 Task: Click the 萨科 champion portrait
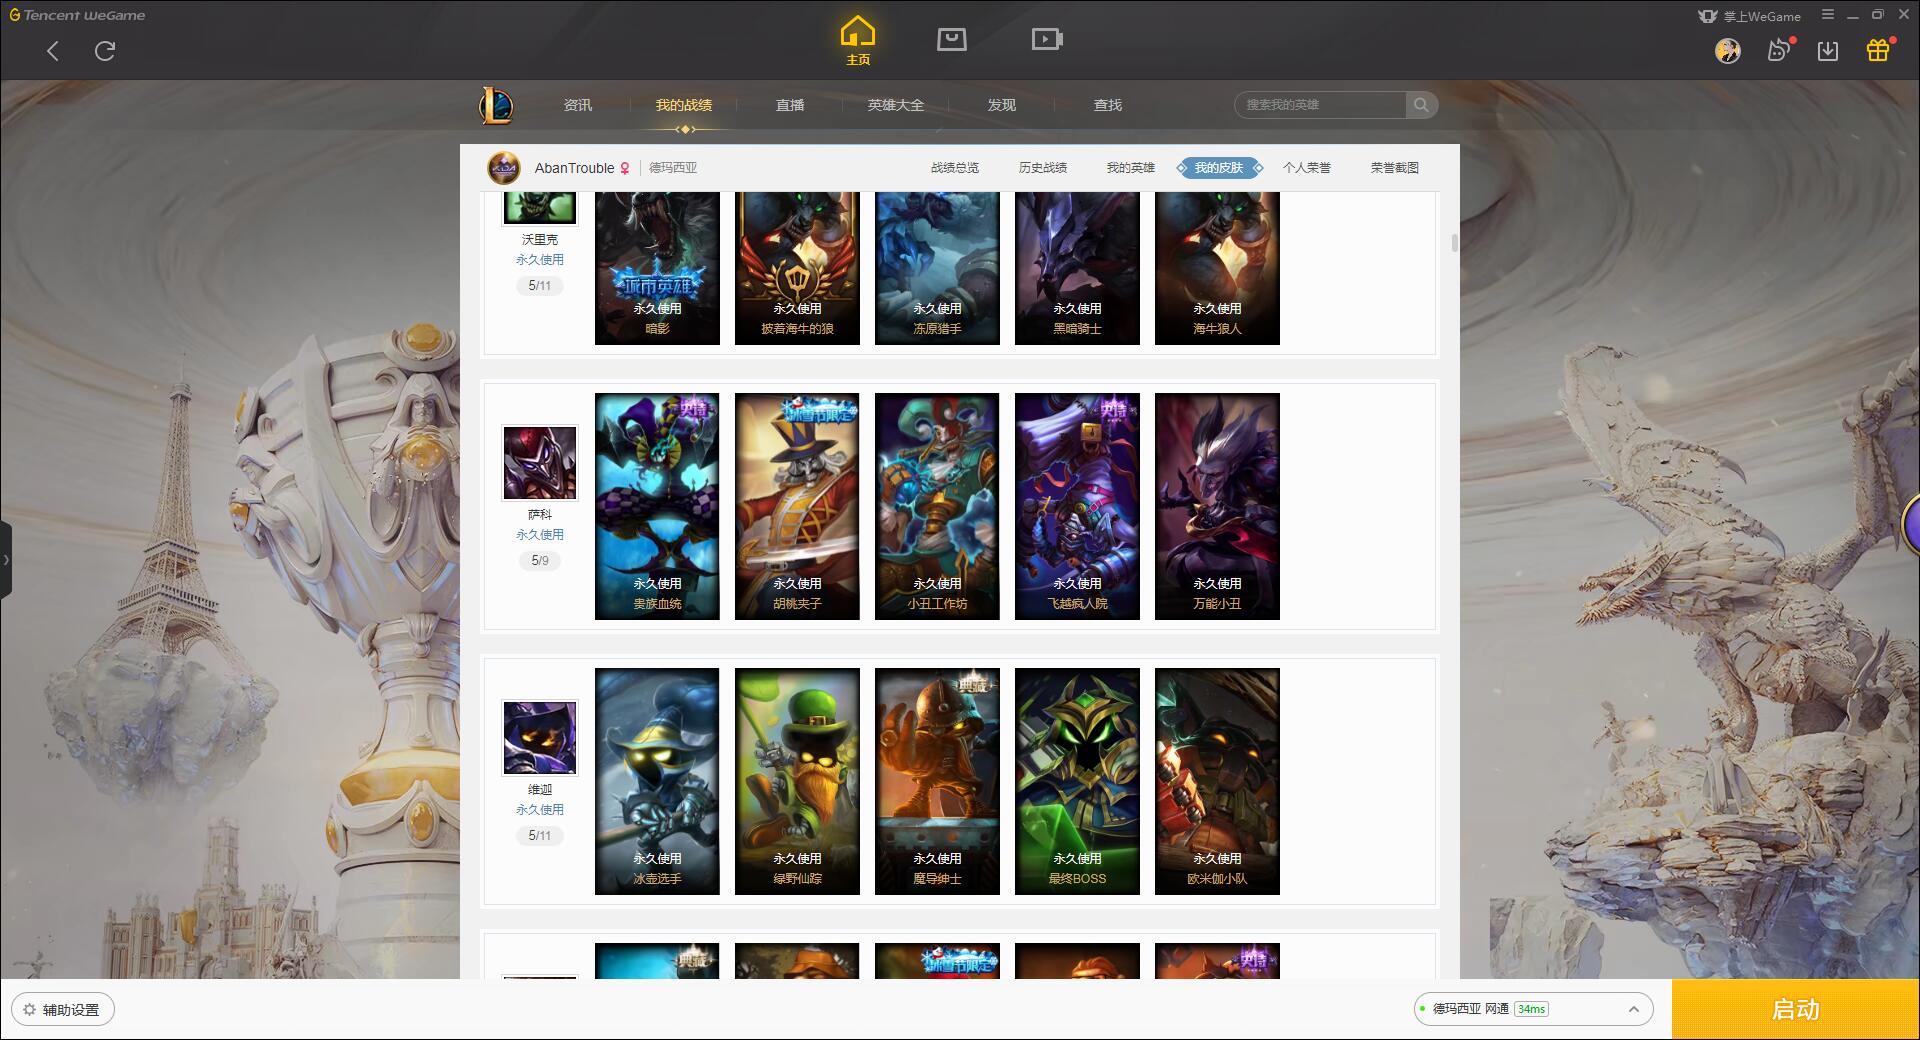tap(540, 463)
